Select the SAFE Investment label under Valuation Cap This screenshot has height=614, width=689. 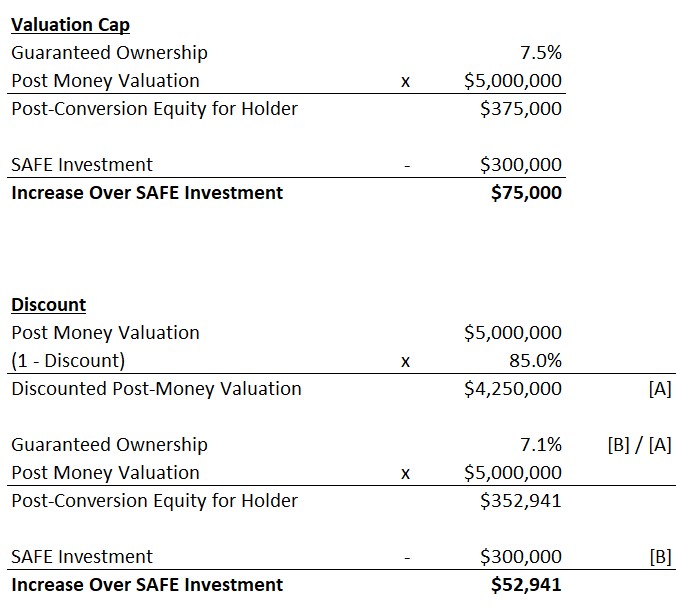click(82, 165)
